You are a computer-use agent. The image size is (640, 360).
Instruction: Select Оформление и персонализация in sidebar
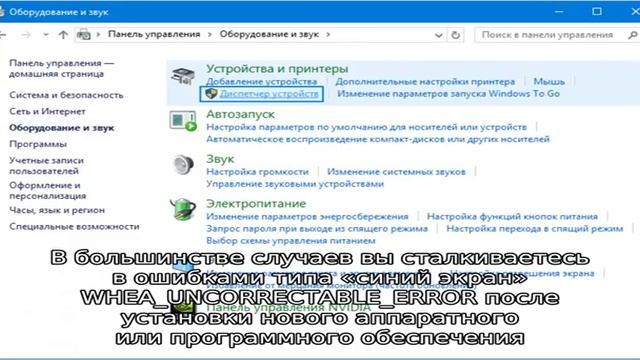(x=47, y=191)
